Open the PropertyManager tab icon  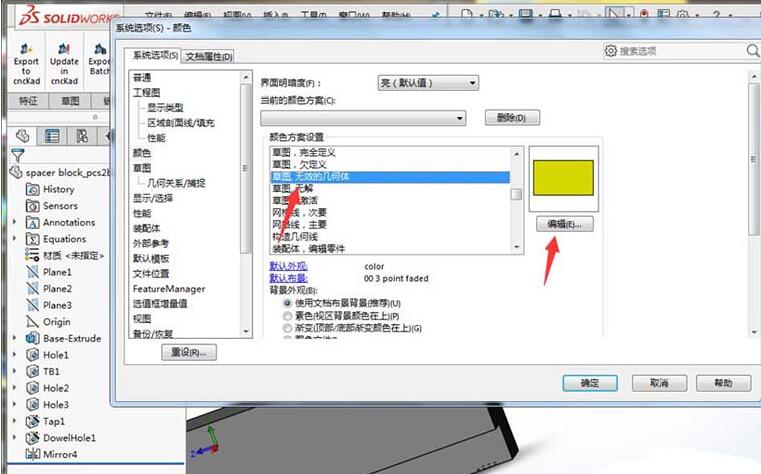click(52, 136)
